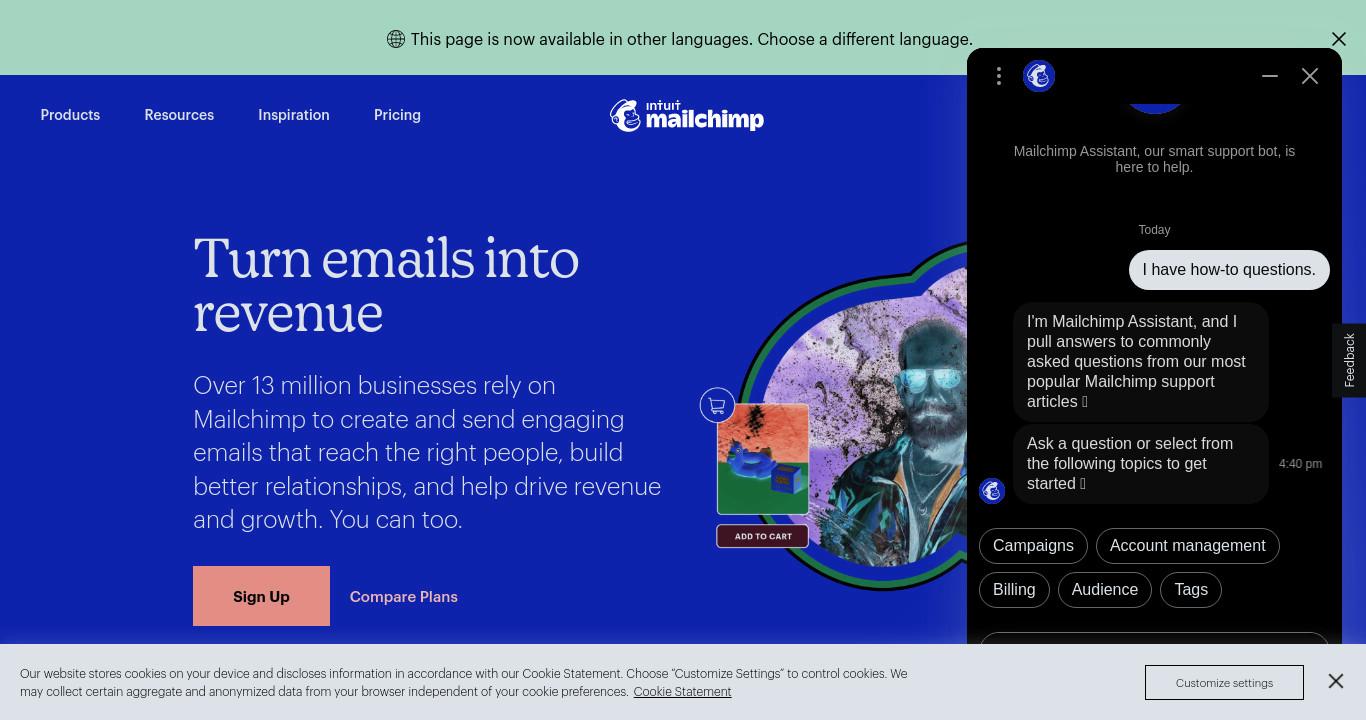
Task: Click the shopping cart icon on hero image
Action: [x=717, y=405]
